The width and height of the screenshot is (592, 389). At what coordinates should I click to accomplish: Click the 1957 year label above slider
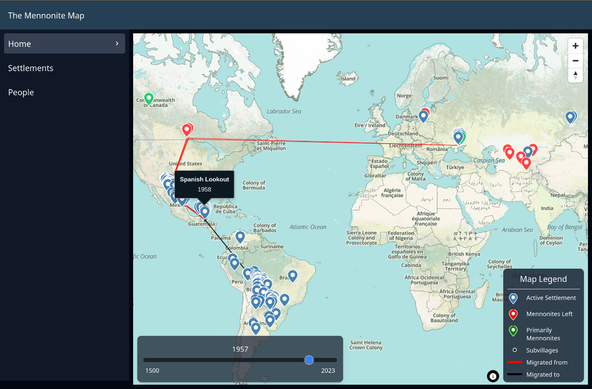pos(240,349)
